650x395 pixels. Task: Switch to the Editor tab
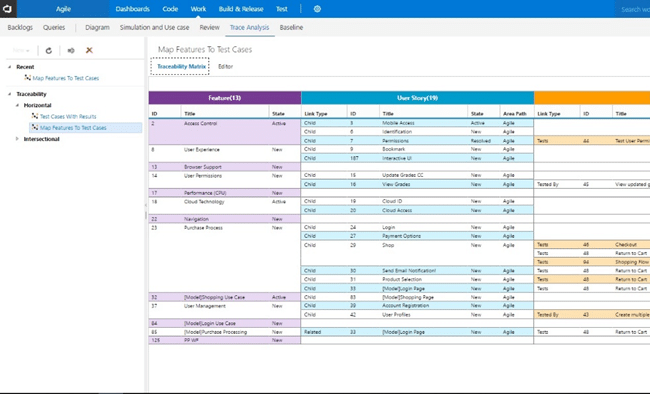(226, 66)
